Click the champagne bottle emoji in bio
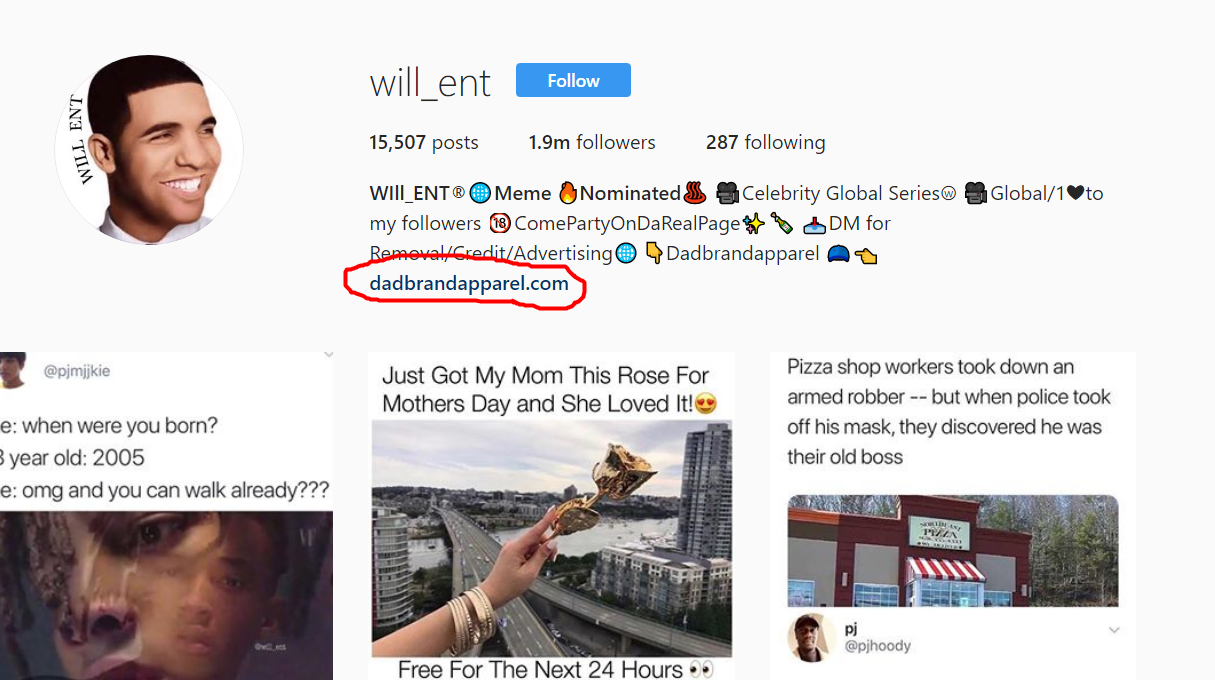Viewport: 1215px width, 680px height. (782, 223)
